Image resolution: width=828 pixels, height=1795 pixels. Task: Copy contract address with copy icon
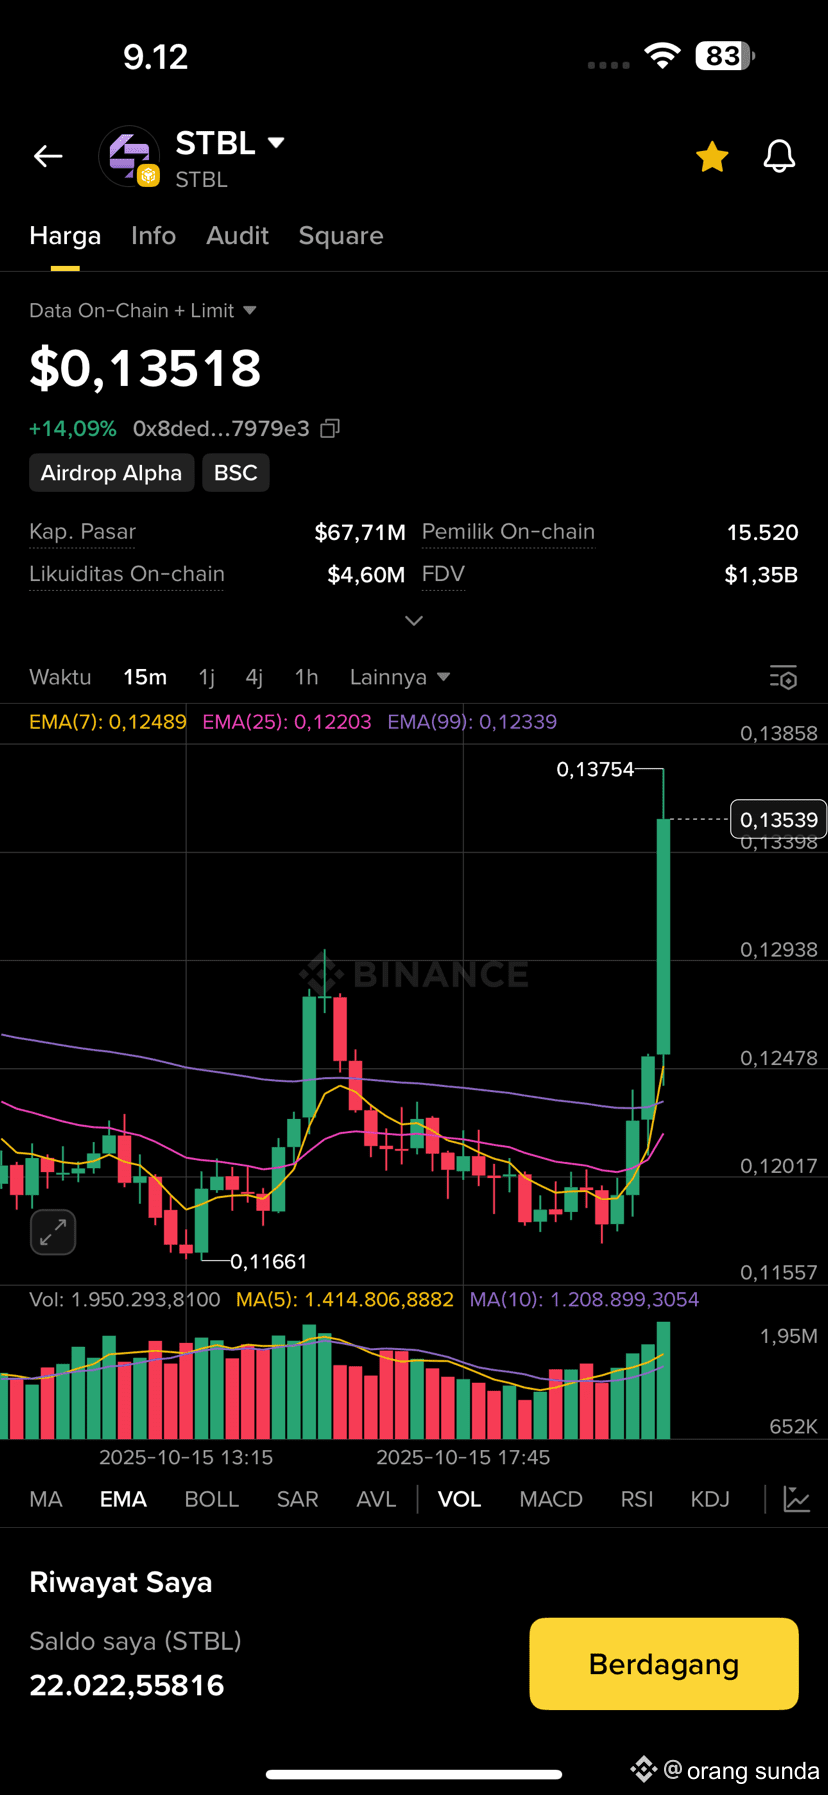[x=330, y=429]
